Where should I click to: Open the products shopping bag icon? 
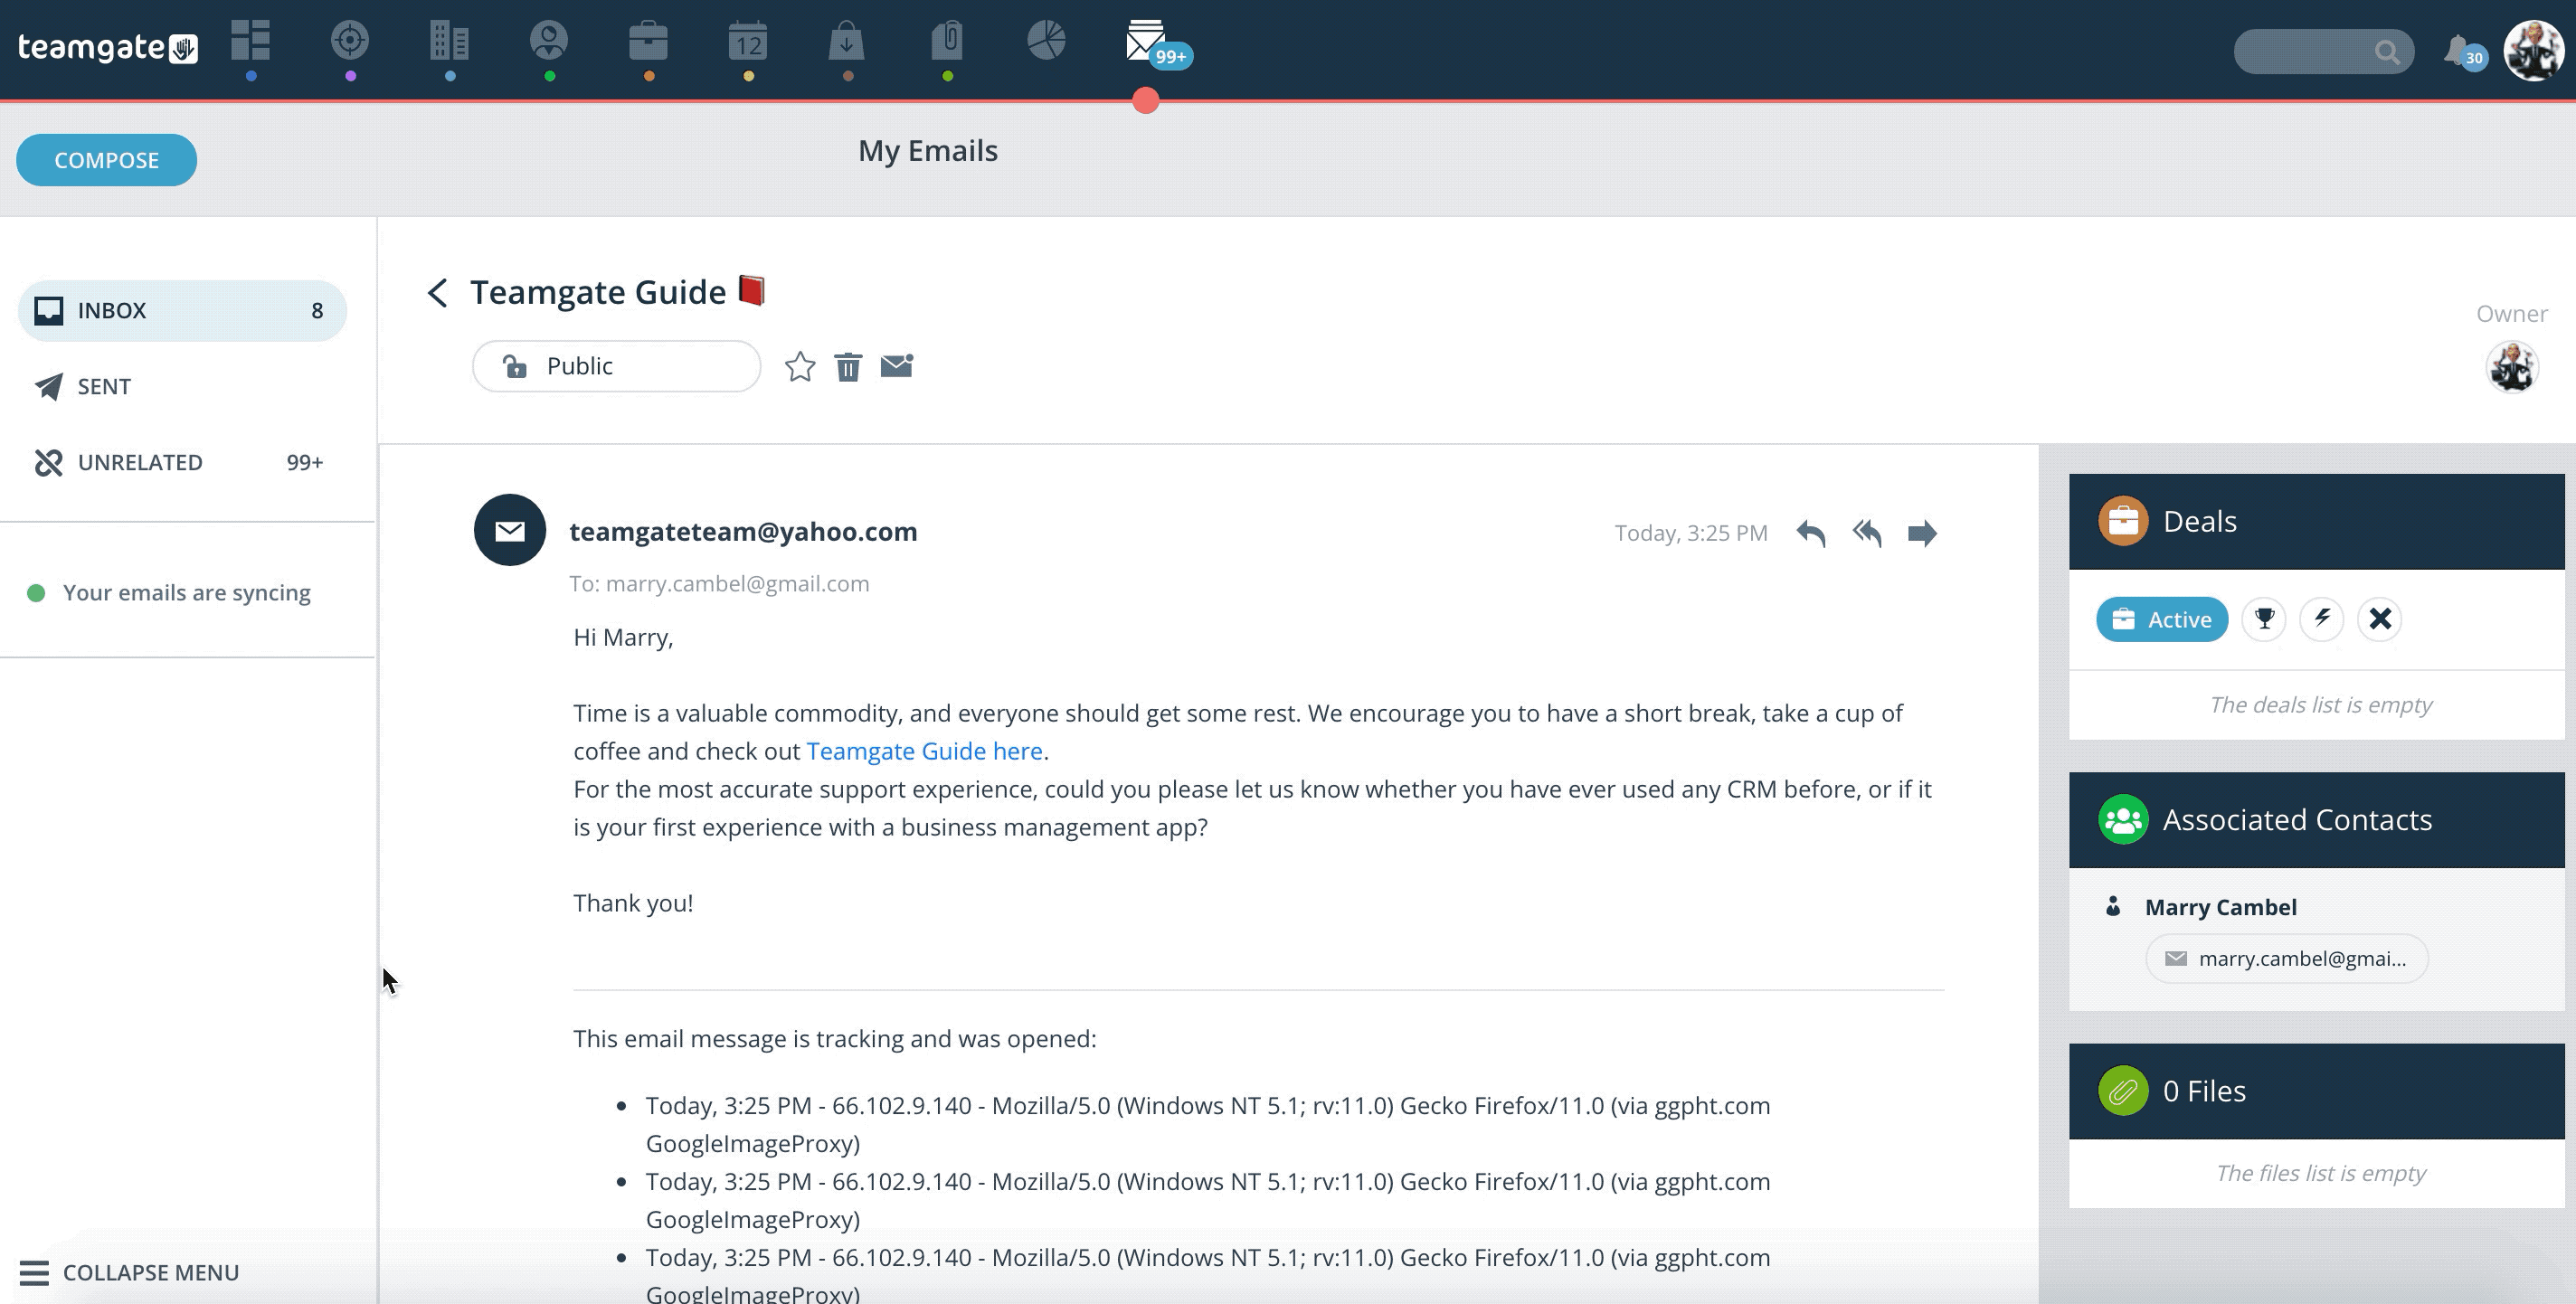click(x=847, y=41)
